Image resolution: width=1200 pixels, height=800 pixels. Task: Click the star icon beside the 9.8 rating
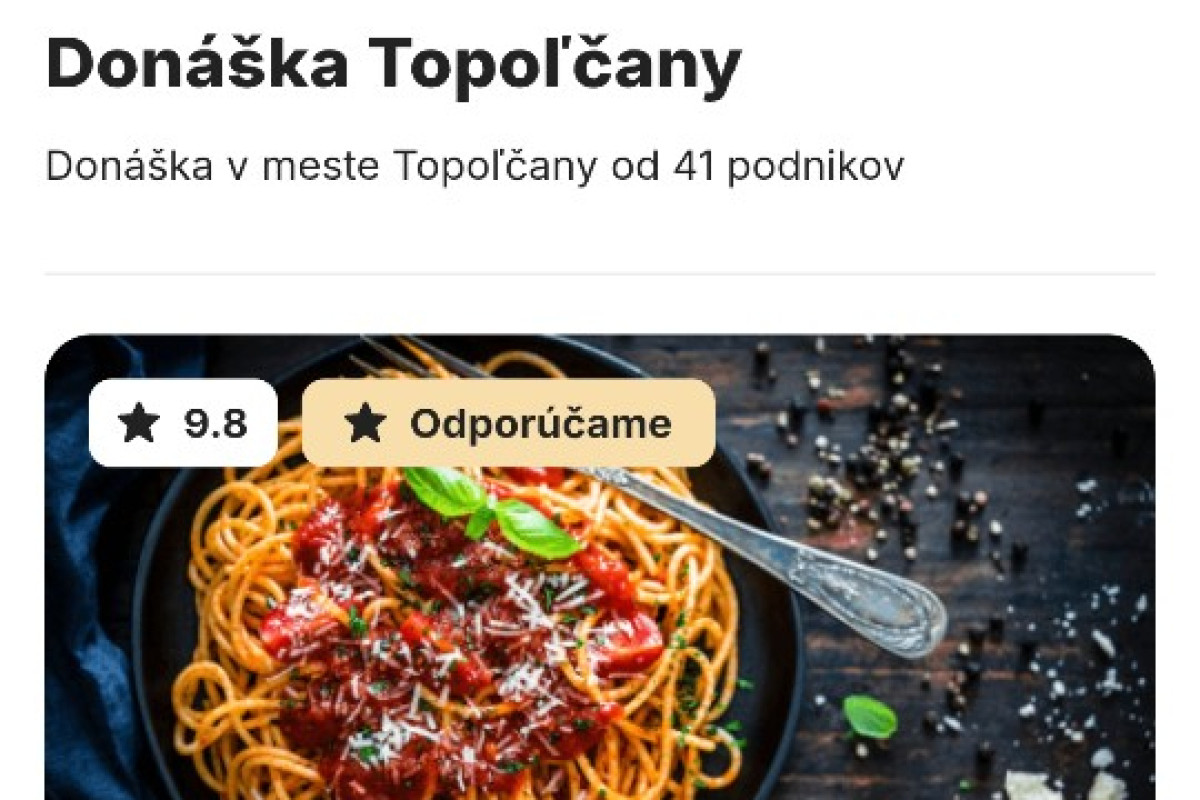coord(139,423)
